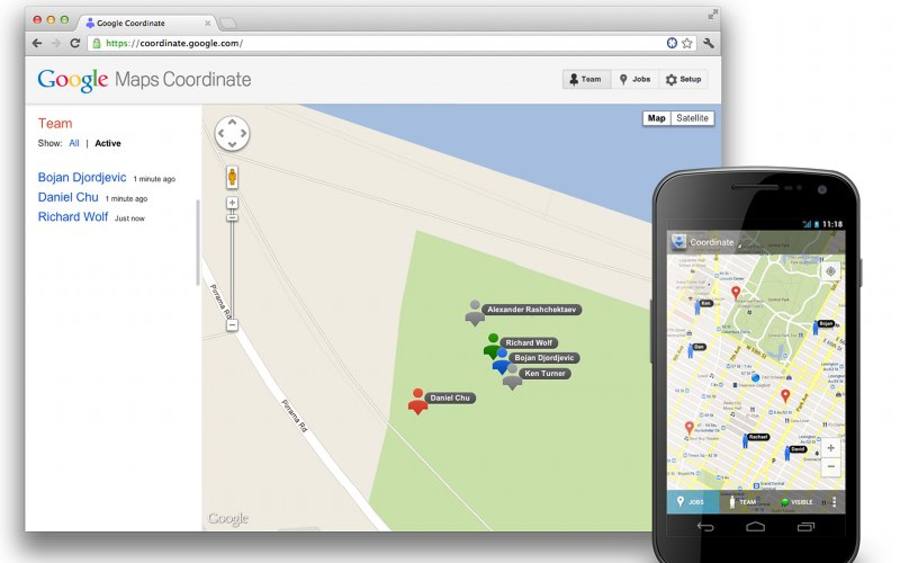900x563 pixels.
Task: Zoom in using the slider plus button
Action: tap(232, 203)
